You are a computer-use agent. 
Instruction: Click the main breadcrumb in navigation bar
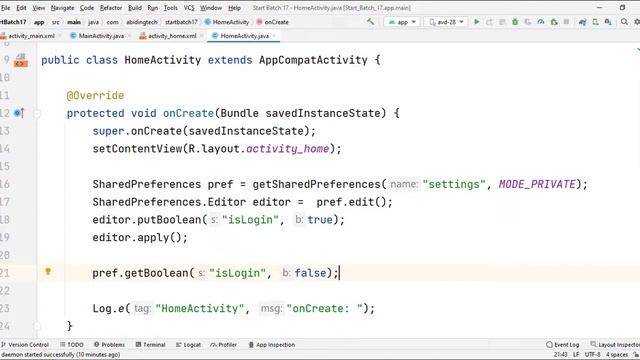pyautogui.click(x=74, y=22)
